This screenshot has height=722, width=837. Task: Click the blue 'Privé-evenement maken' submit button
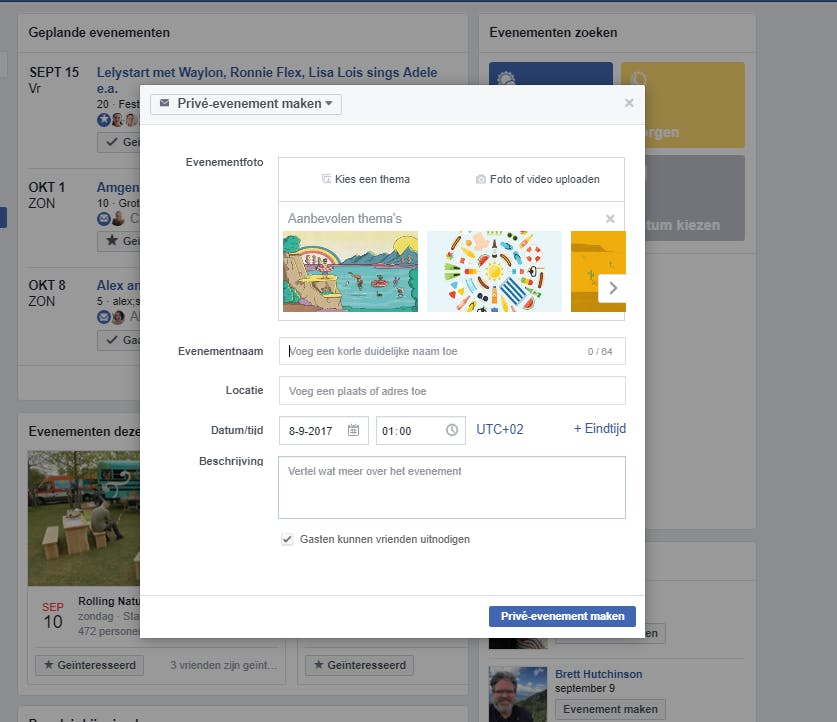[562, 616]
